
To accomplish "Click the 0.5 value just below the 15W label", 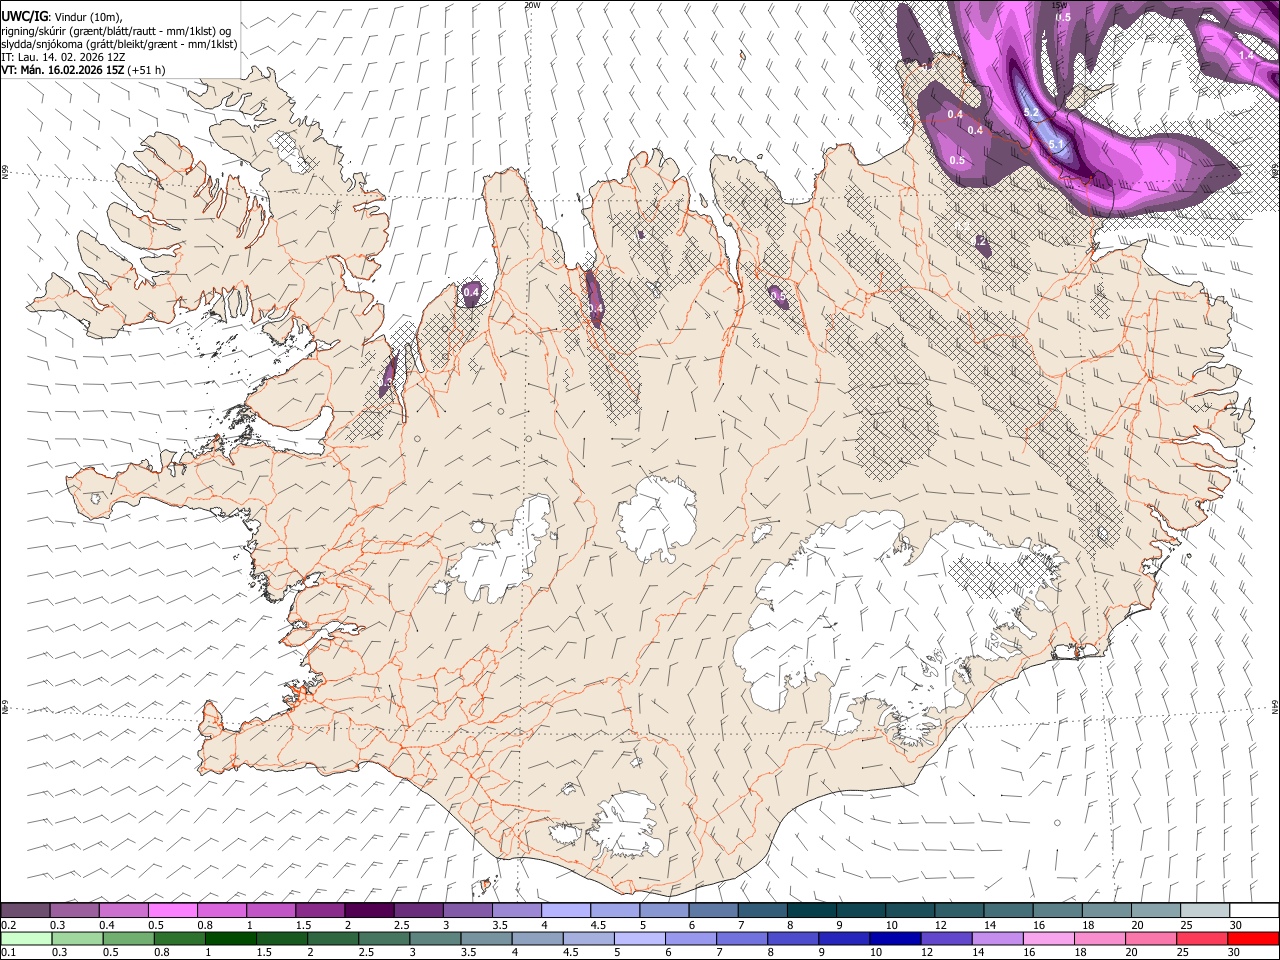I will [1063, 17].
